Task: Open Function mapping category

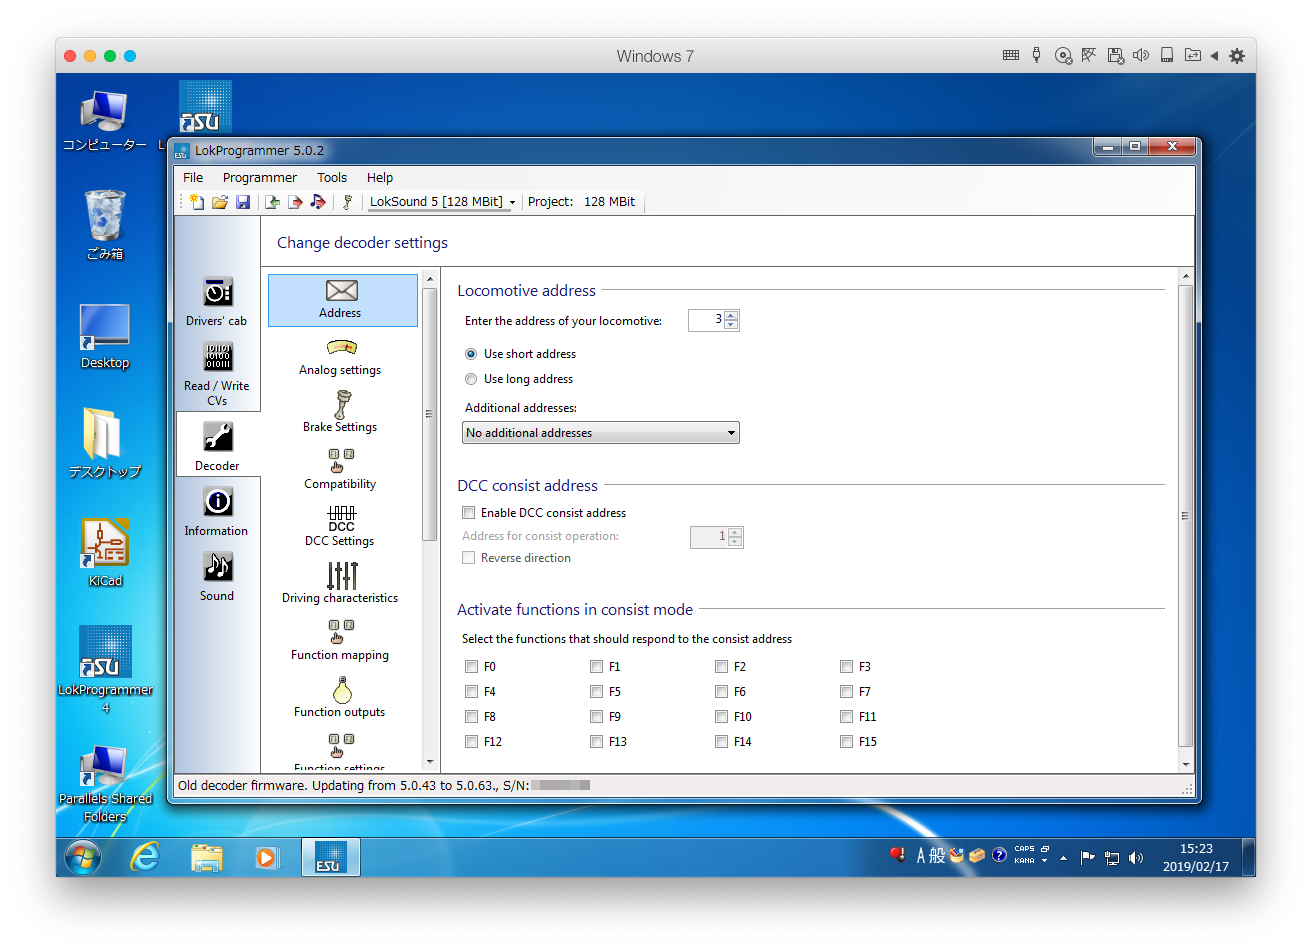Action: click(340, 641)
